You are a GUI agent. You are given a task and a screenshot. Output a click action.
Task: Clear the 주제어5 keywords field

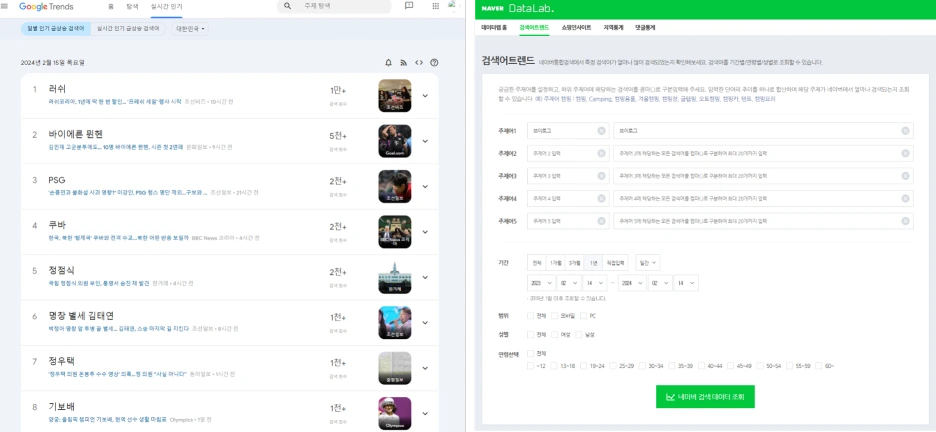click(x=906, y=221)
